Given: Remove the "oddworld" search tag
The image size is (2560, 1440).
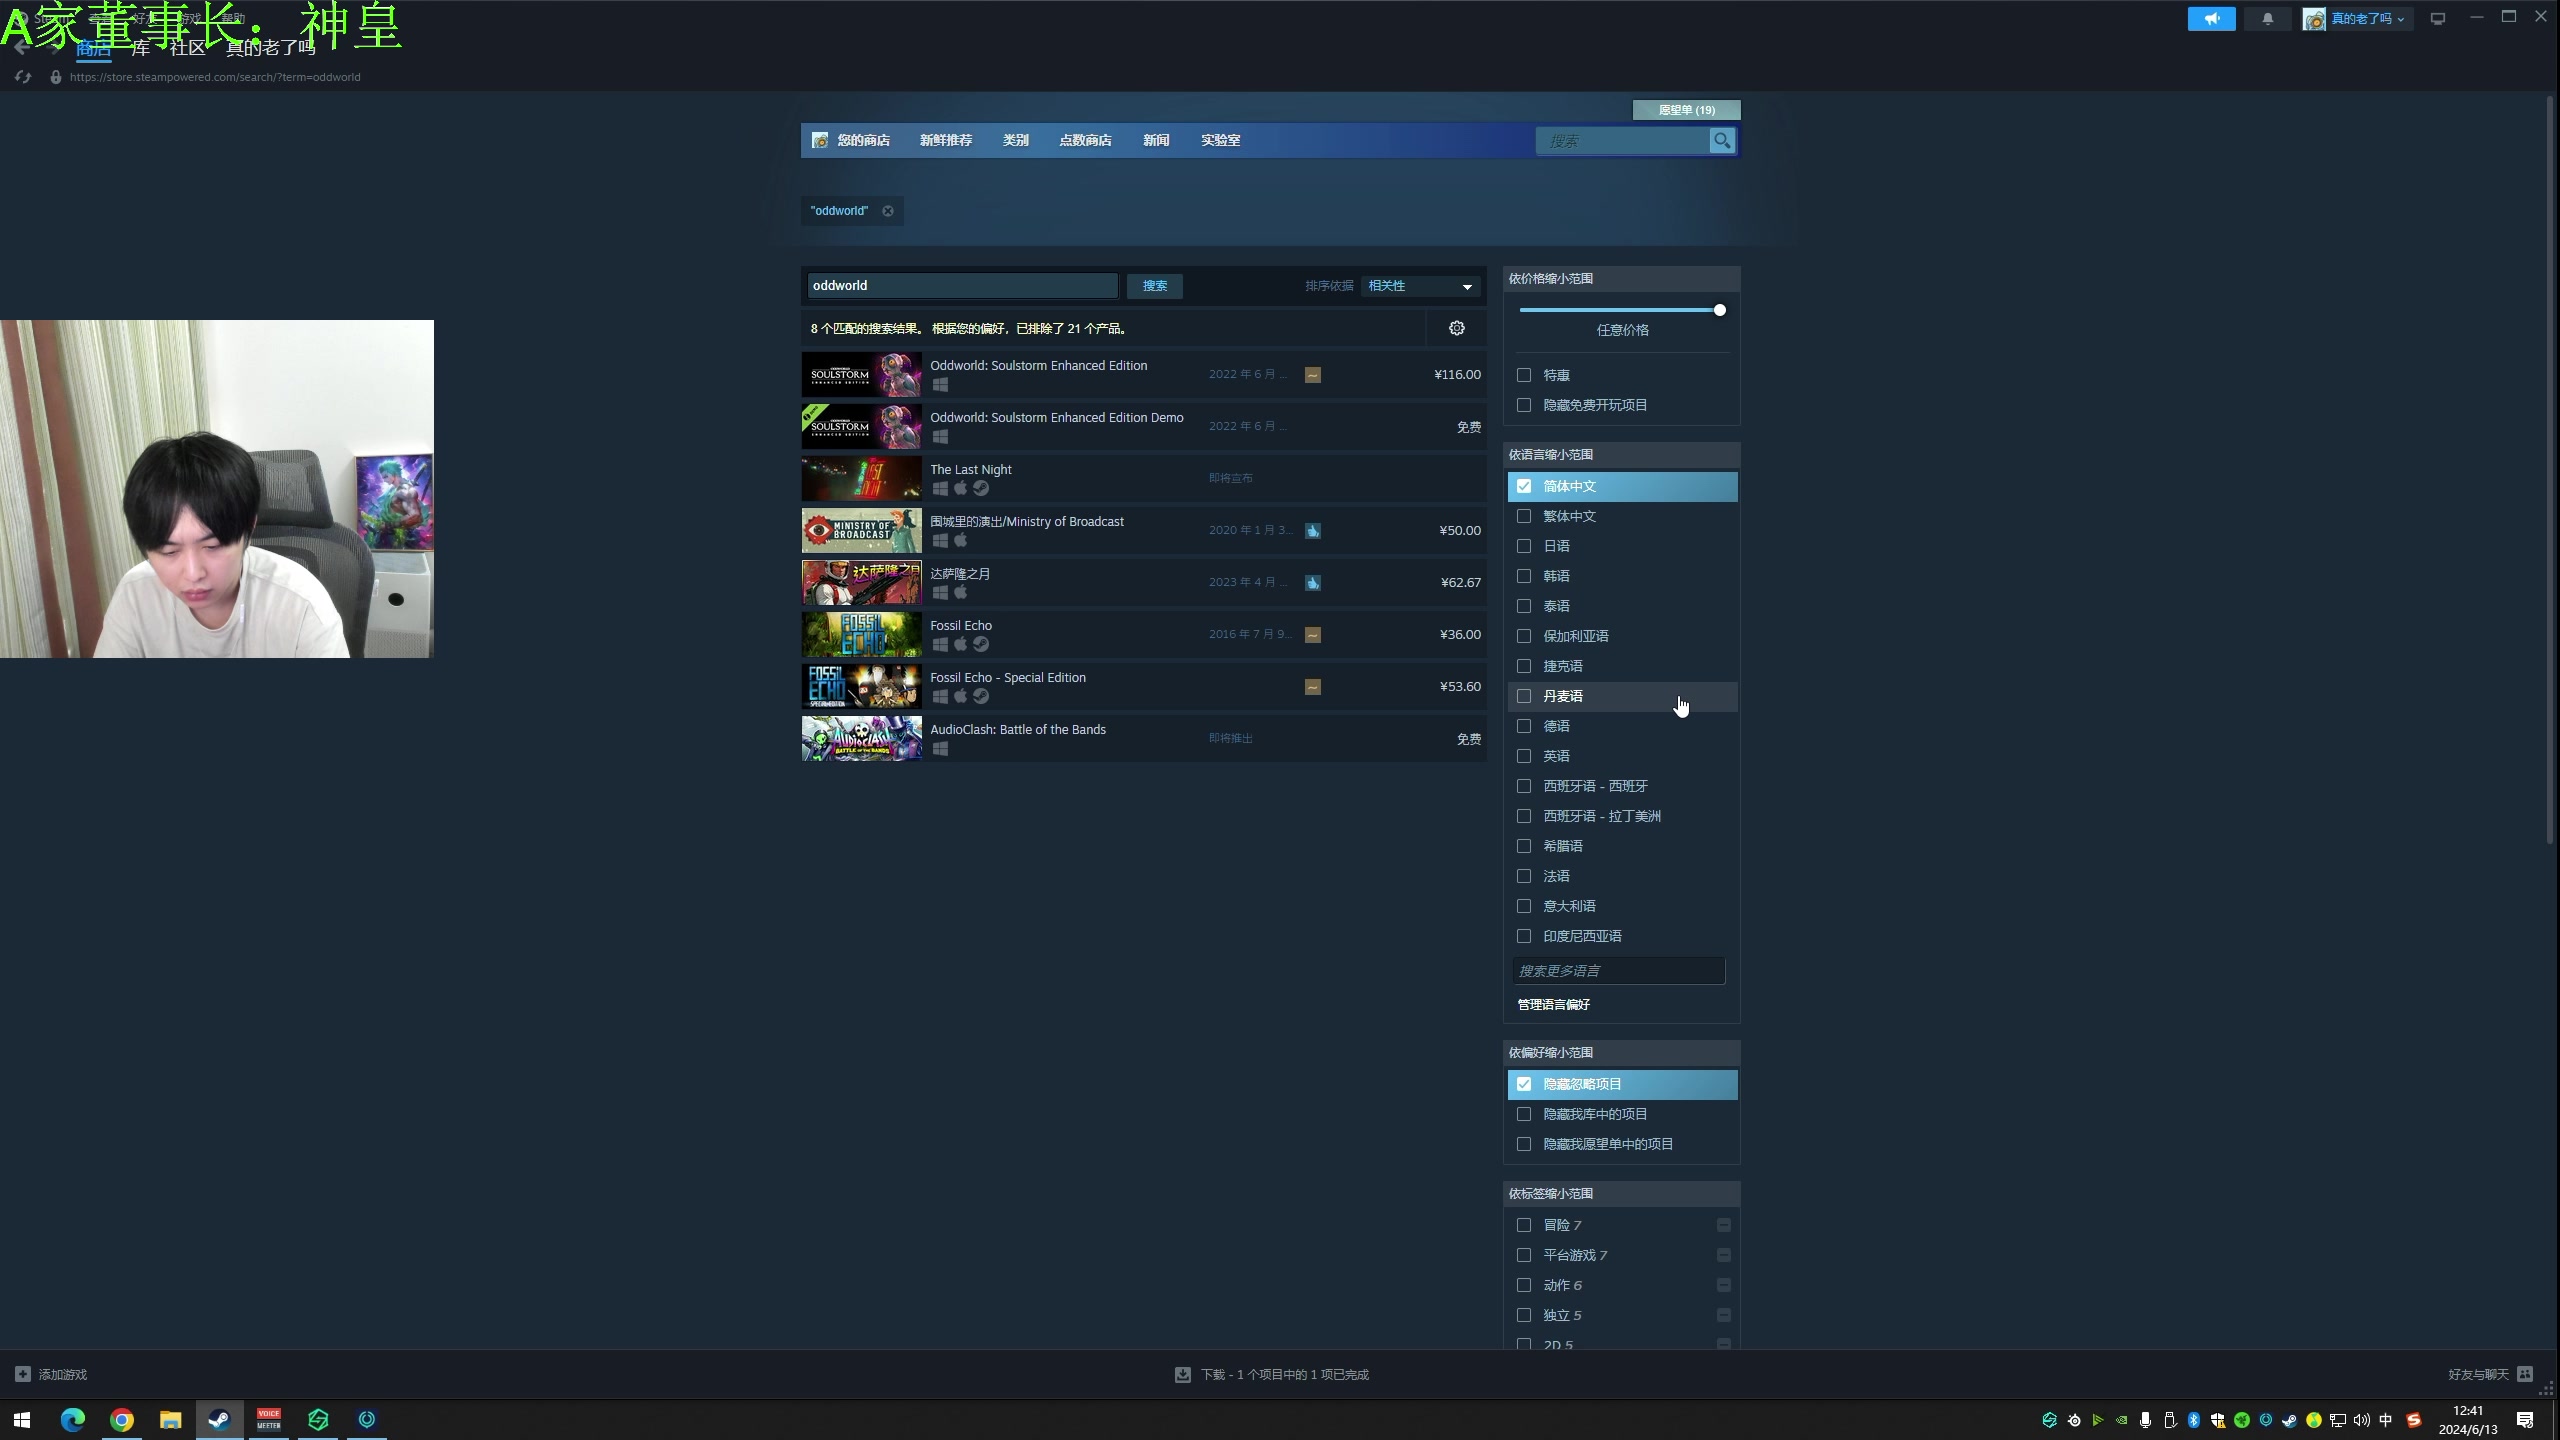Looking at the screenshot, I should point(887,211).
